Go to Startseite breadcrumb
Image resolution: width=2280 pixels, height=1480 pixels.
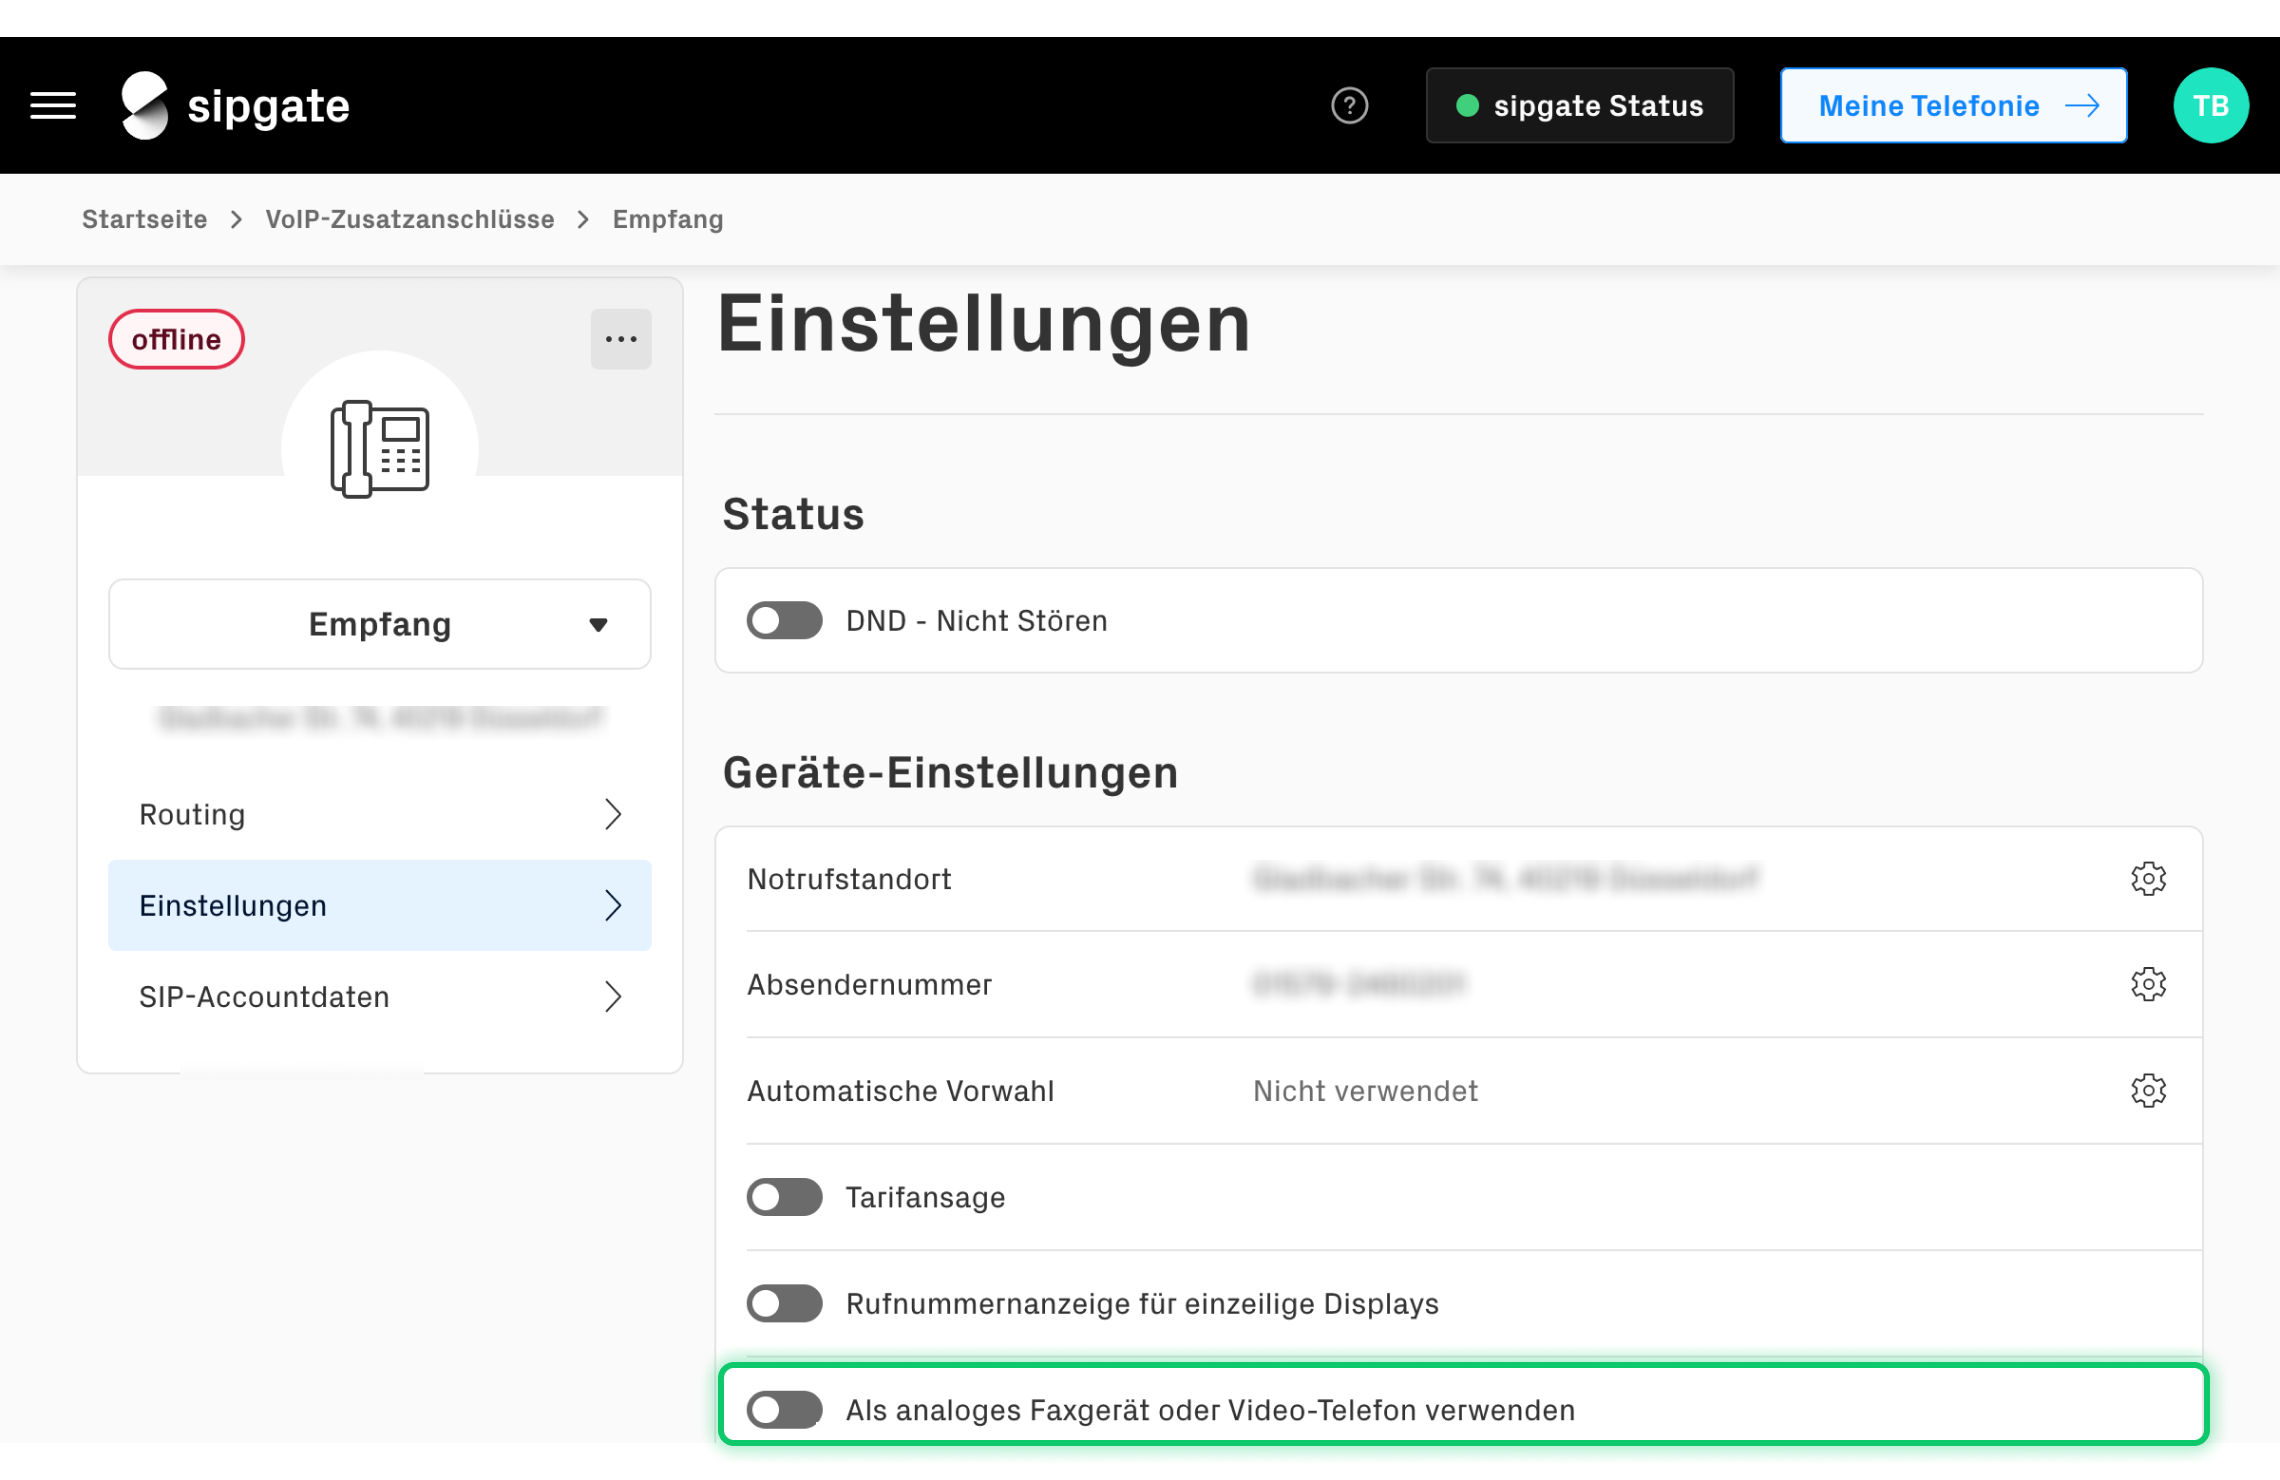tap(145, 219)
